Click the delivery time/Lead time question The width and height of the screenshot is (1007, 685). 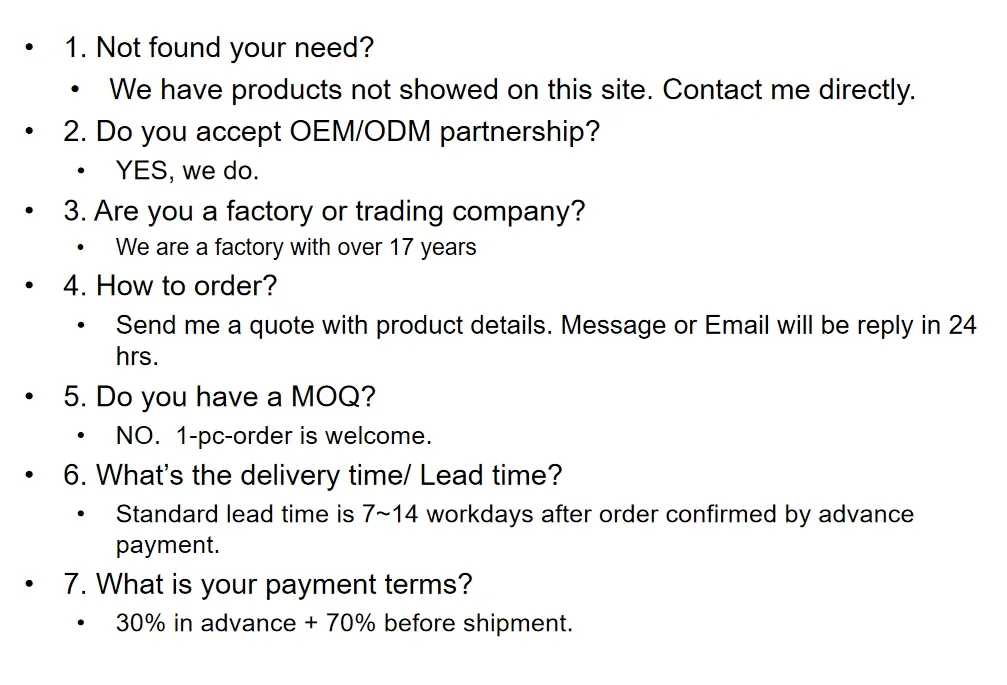[313, 476]
